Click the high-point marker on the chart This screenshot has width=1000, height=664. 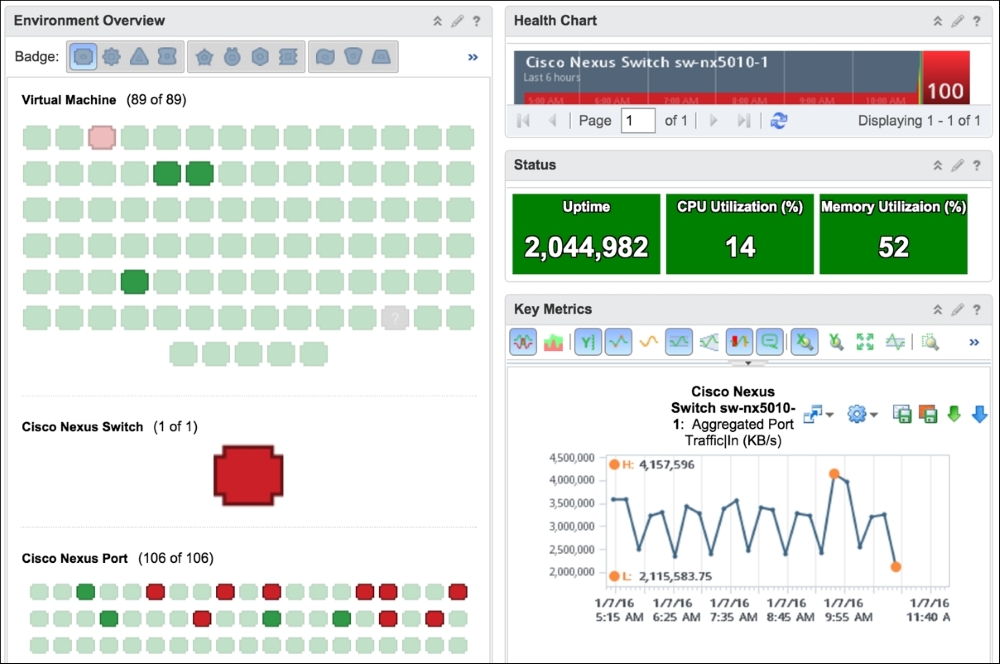point(834,474)
